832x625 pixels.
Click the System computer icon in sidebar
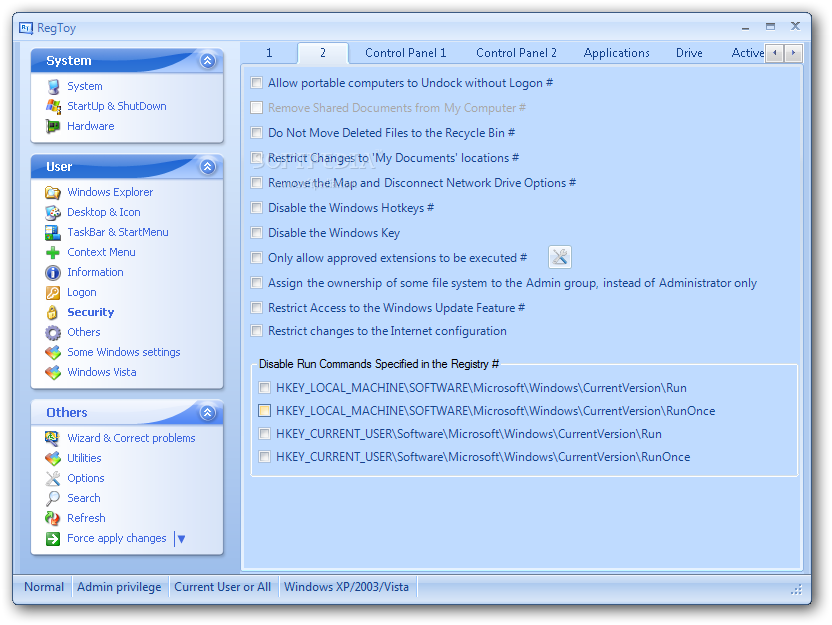pos(53,86)
